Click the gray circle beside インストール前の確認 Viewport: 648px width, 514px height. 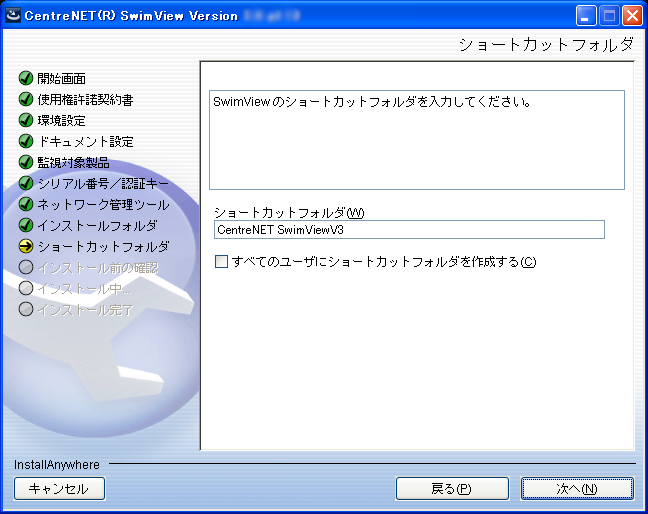pyautogui.click(x=26, y=267)
